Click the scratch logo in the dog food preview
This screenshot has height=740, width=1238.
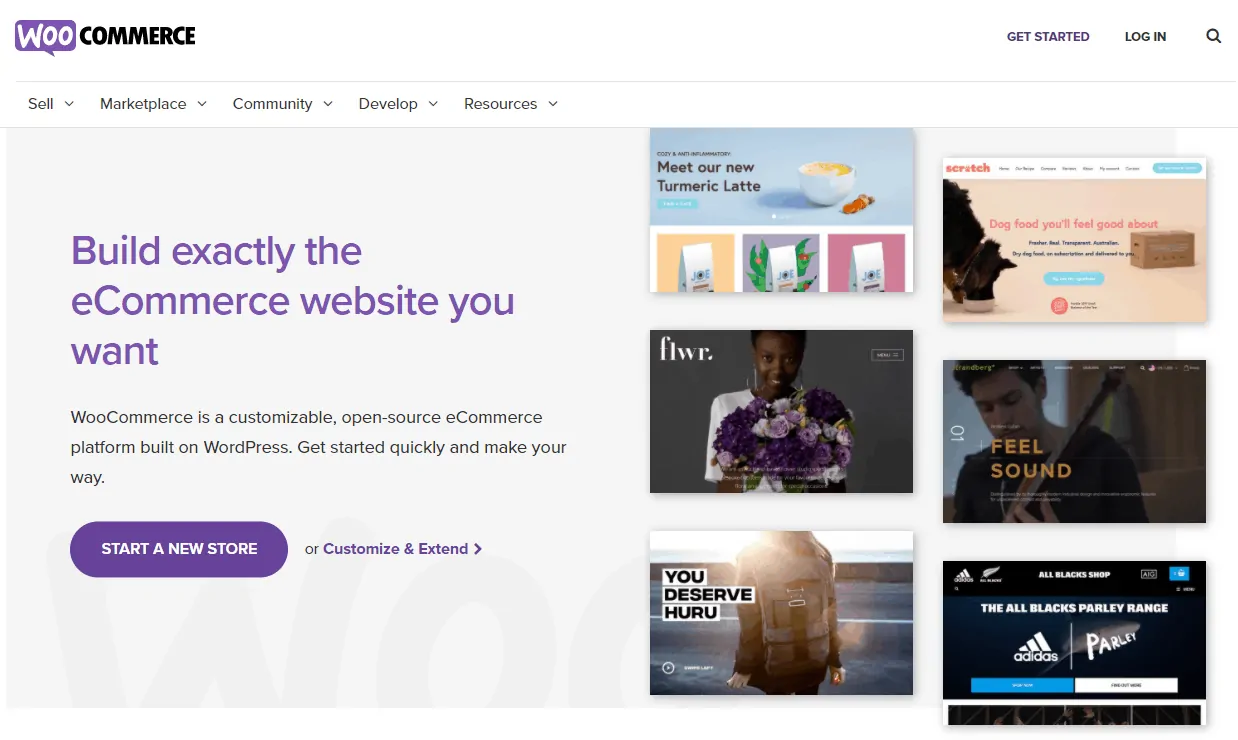(x=967, y=168)
